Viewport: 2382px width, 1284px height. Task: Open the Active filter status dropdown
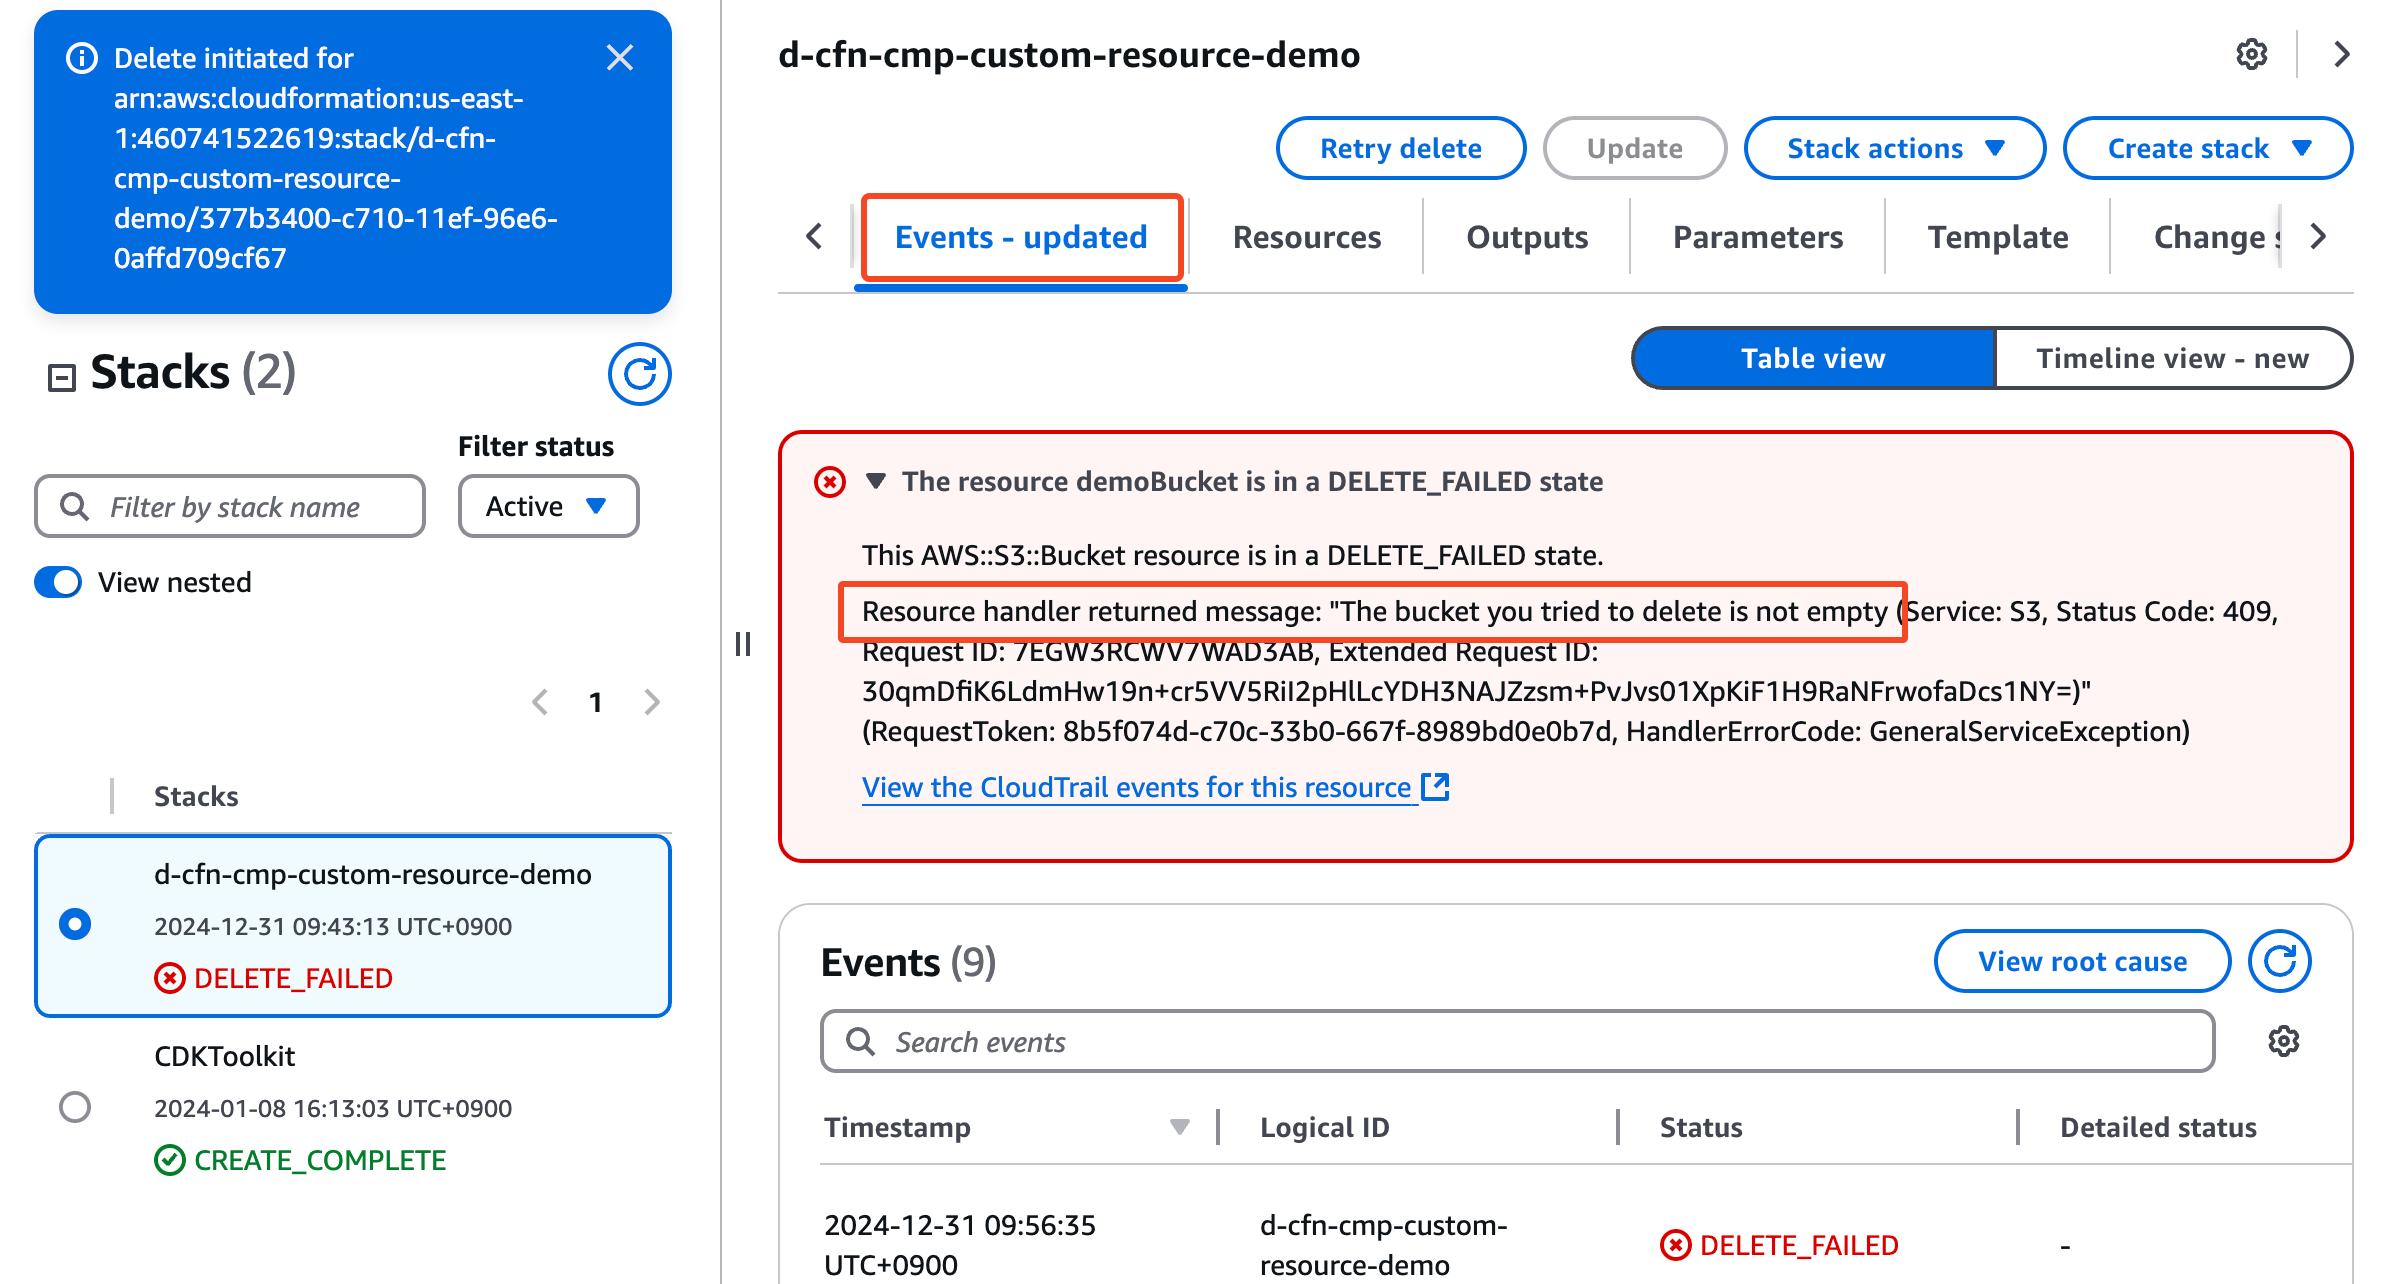click(548, 506)
